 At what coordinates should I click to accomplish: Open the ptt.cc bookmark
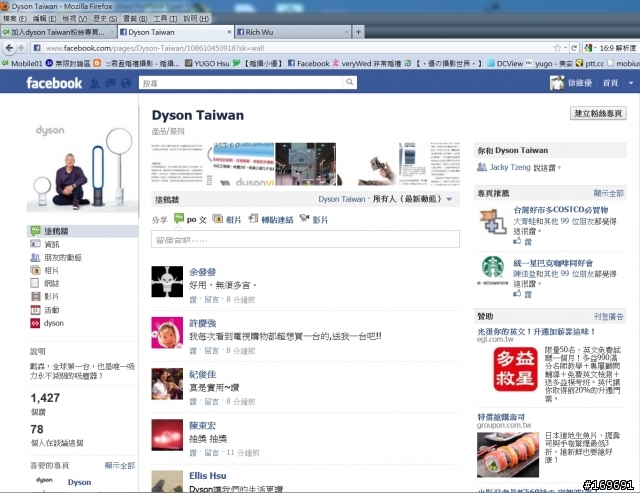pos(590,63)
